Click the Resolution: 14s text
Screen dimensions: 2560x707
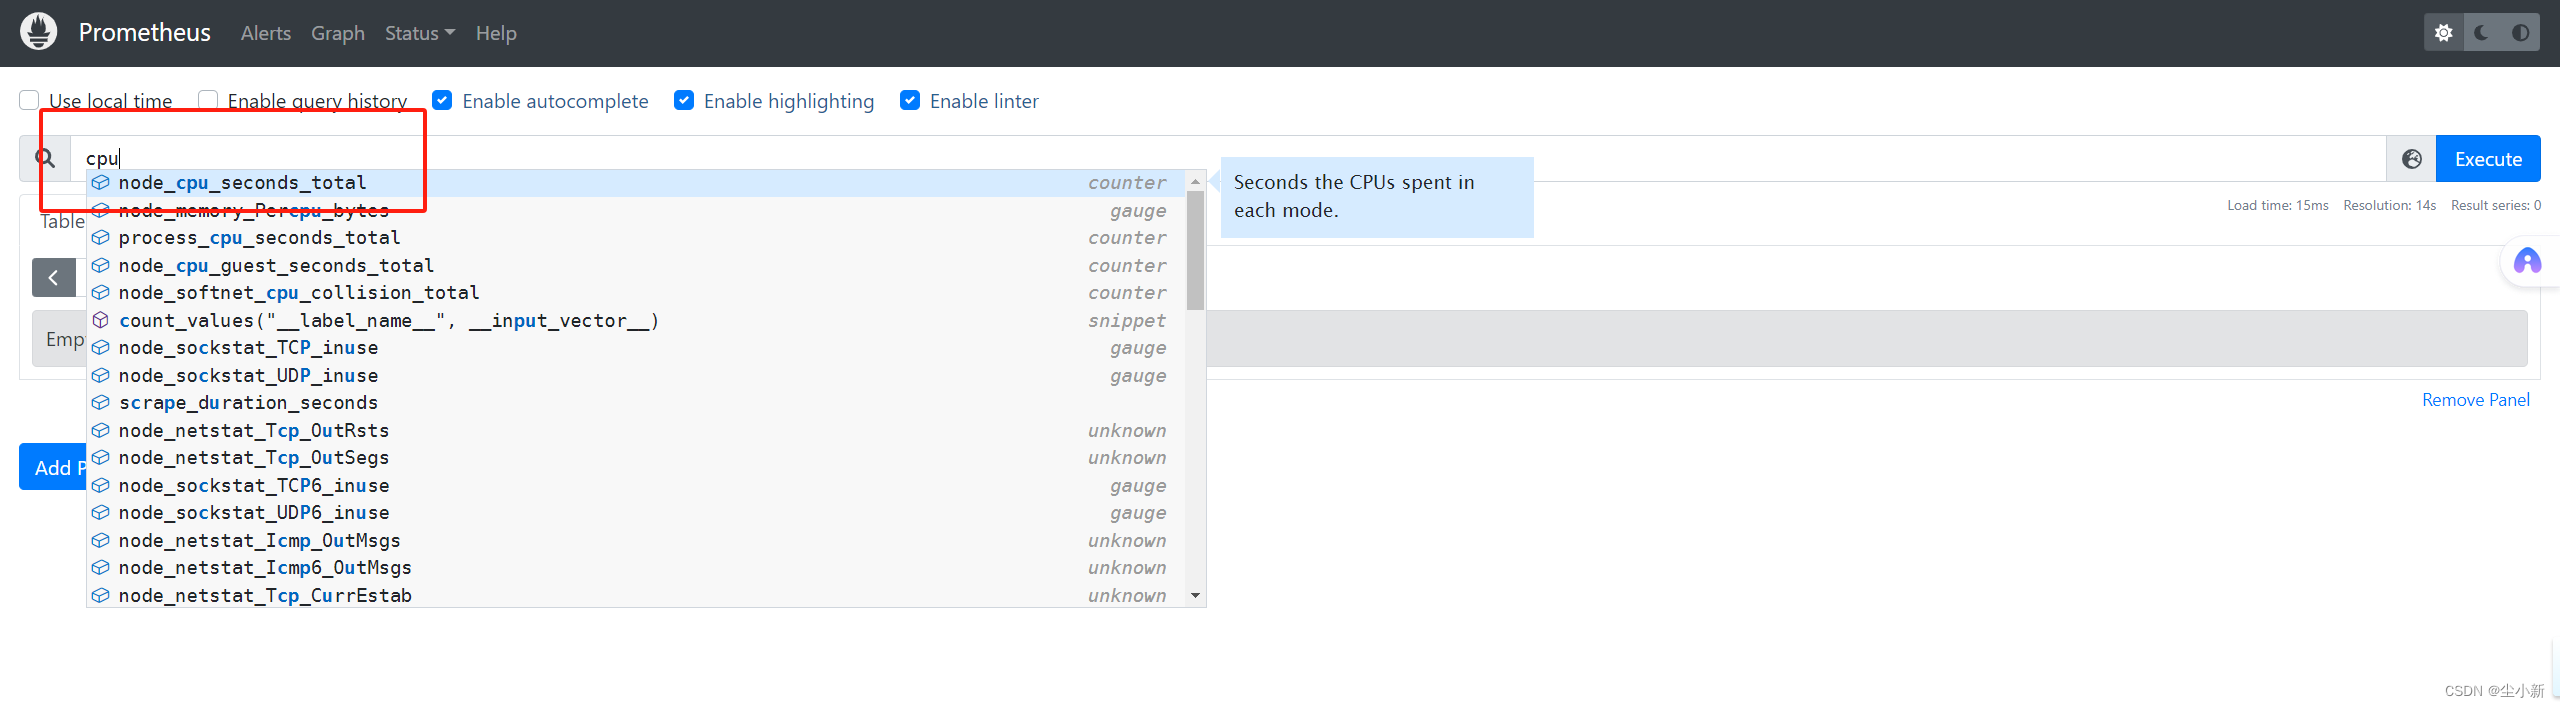(x=2389, y=205)
